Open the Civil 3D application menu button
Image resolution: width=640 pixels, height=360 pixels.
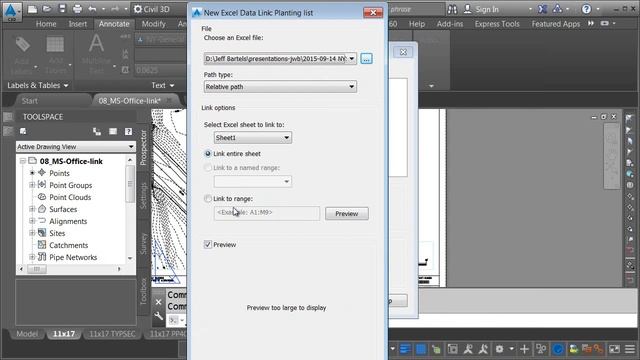coord(11,11)
